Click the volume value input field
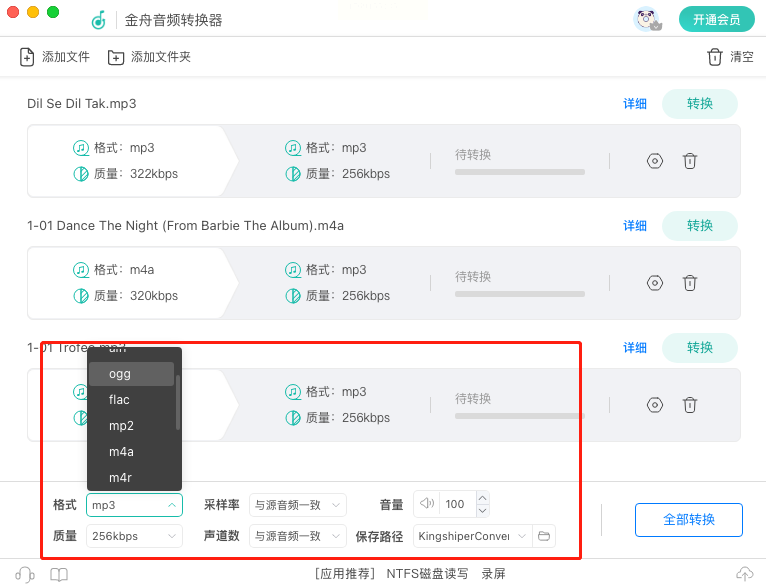Screen dimensions: 766x586 [456, 504]
